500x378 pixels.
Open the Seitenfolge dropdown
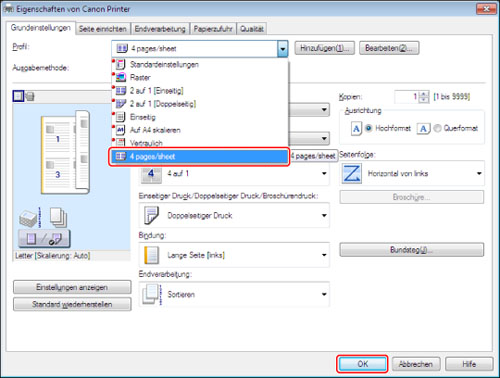(412, 173)
